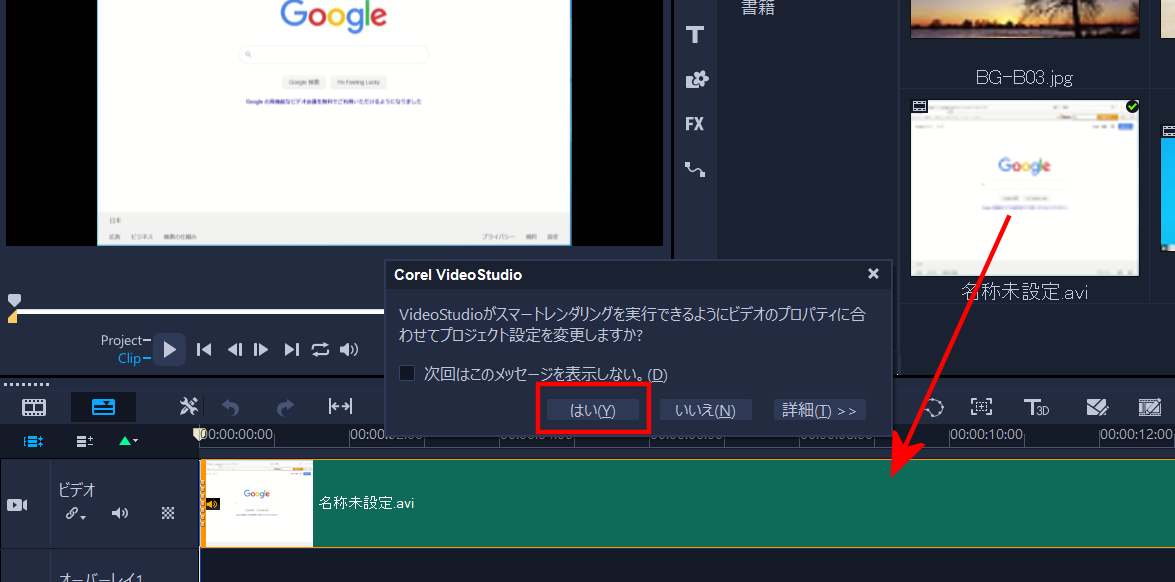Open the Pan and Zoom tool

point(982,407)
